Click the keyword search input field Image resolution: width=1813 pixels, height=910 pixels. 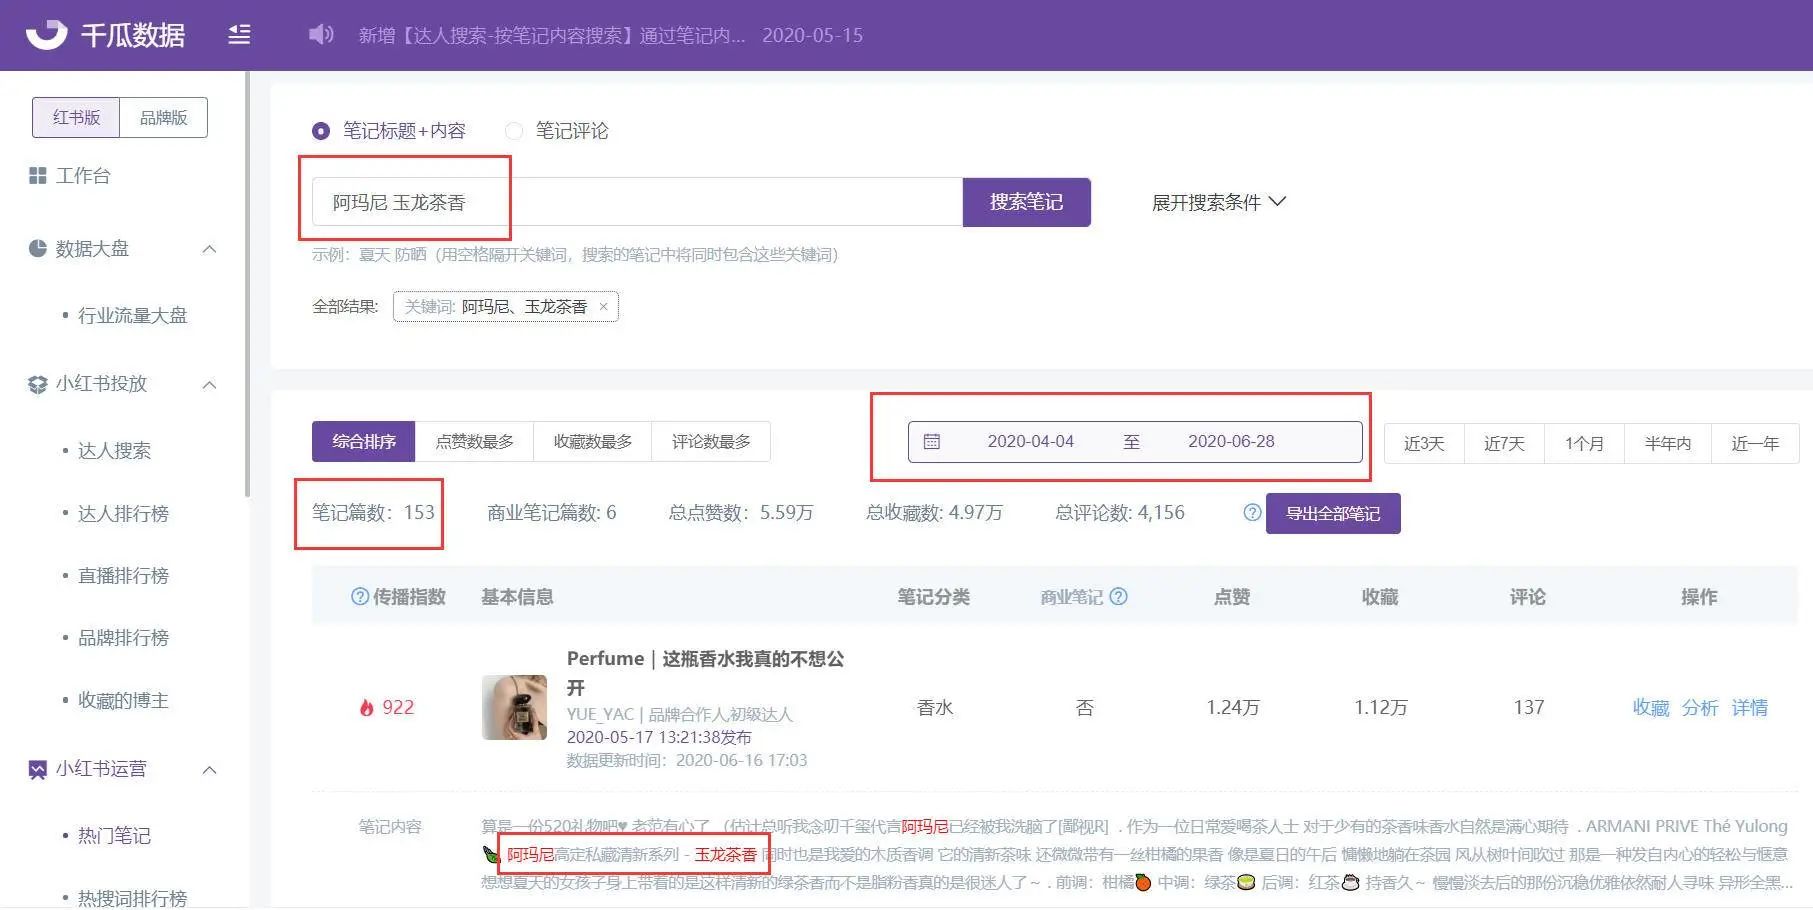(637, 202)
